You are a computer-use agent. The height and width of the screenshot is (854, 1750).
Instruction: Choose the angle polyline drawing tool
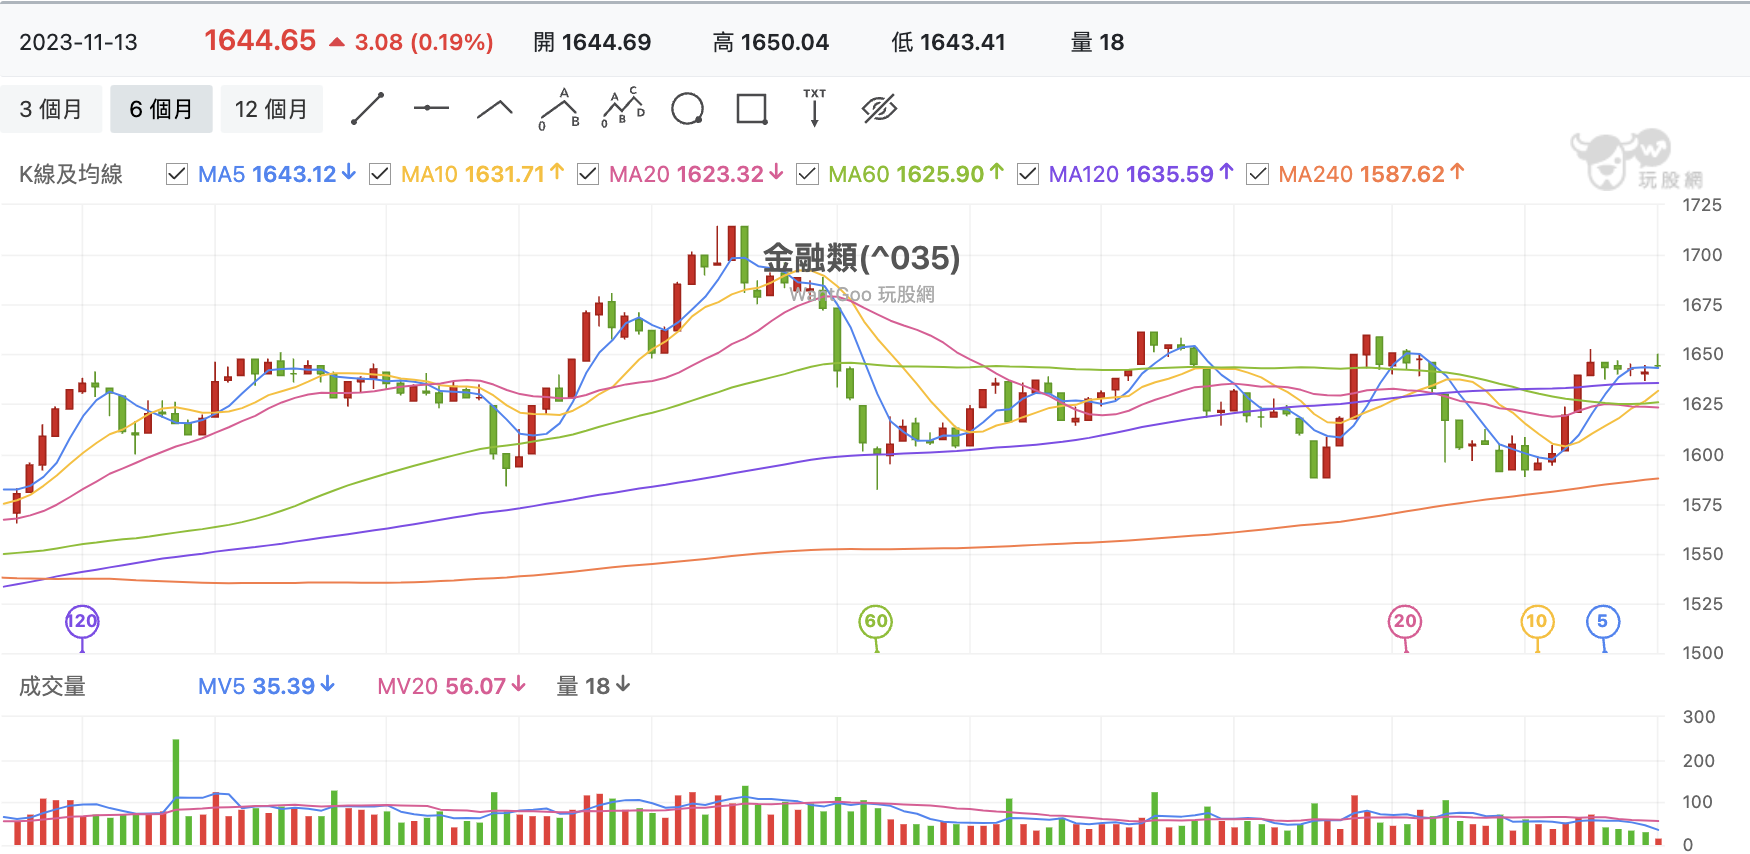click(x=495, y=109)
